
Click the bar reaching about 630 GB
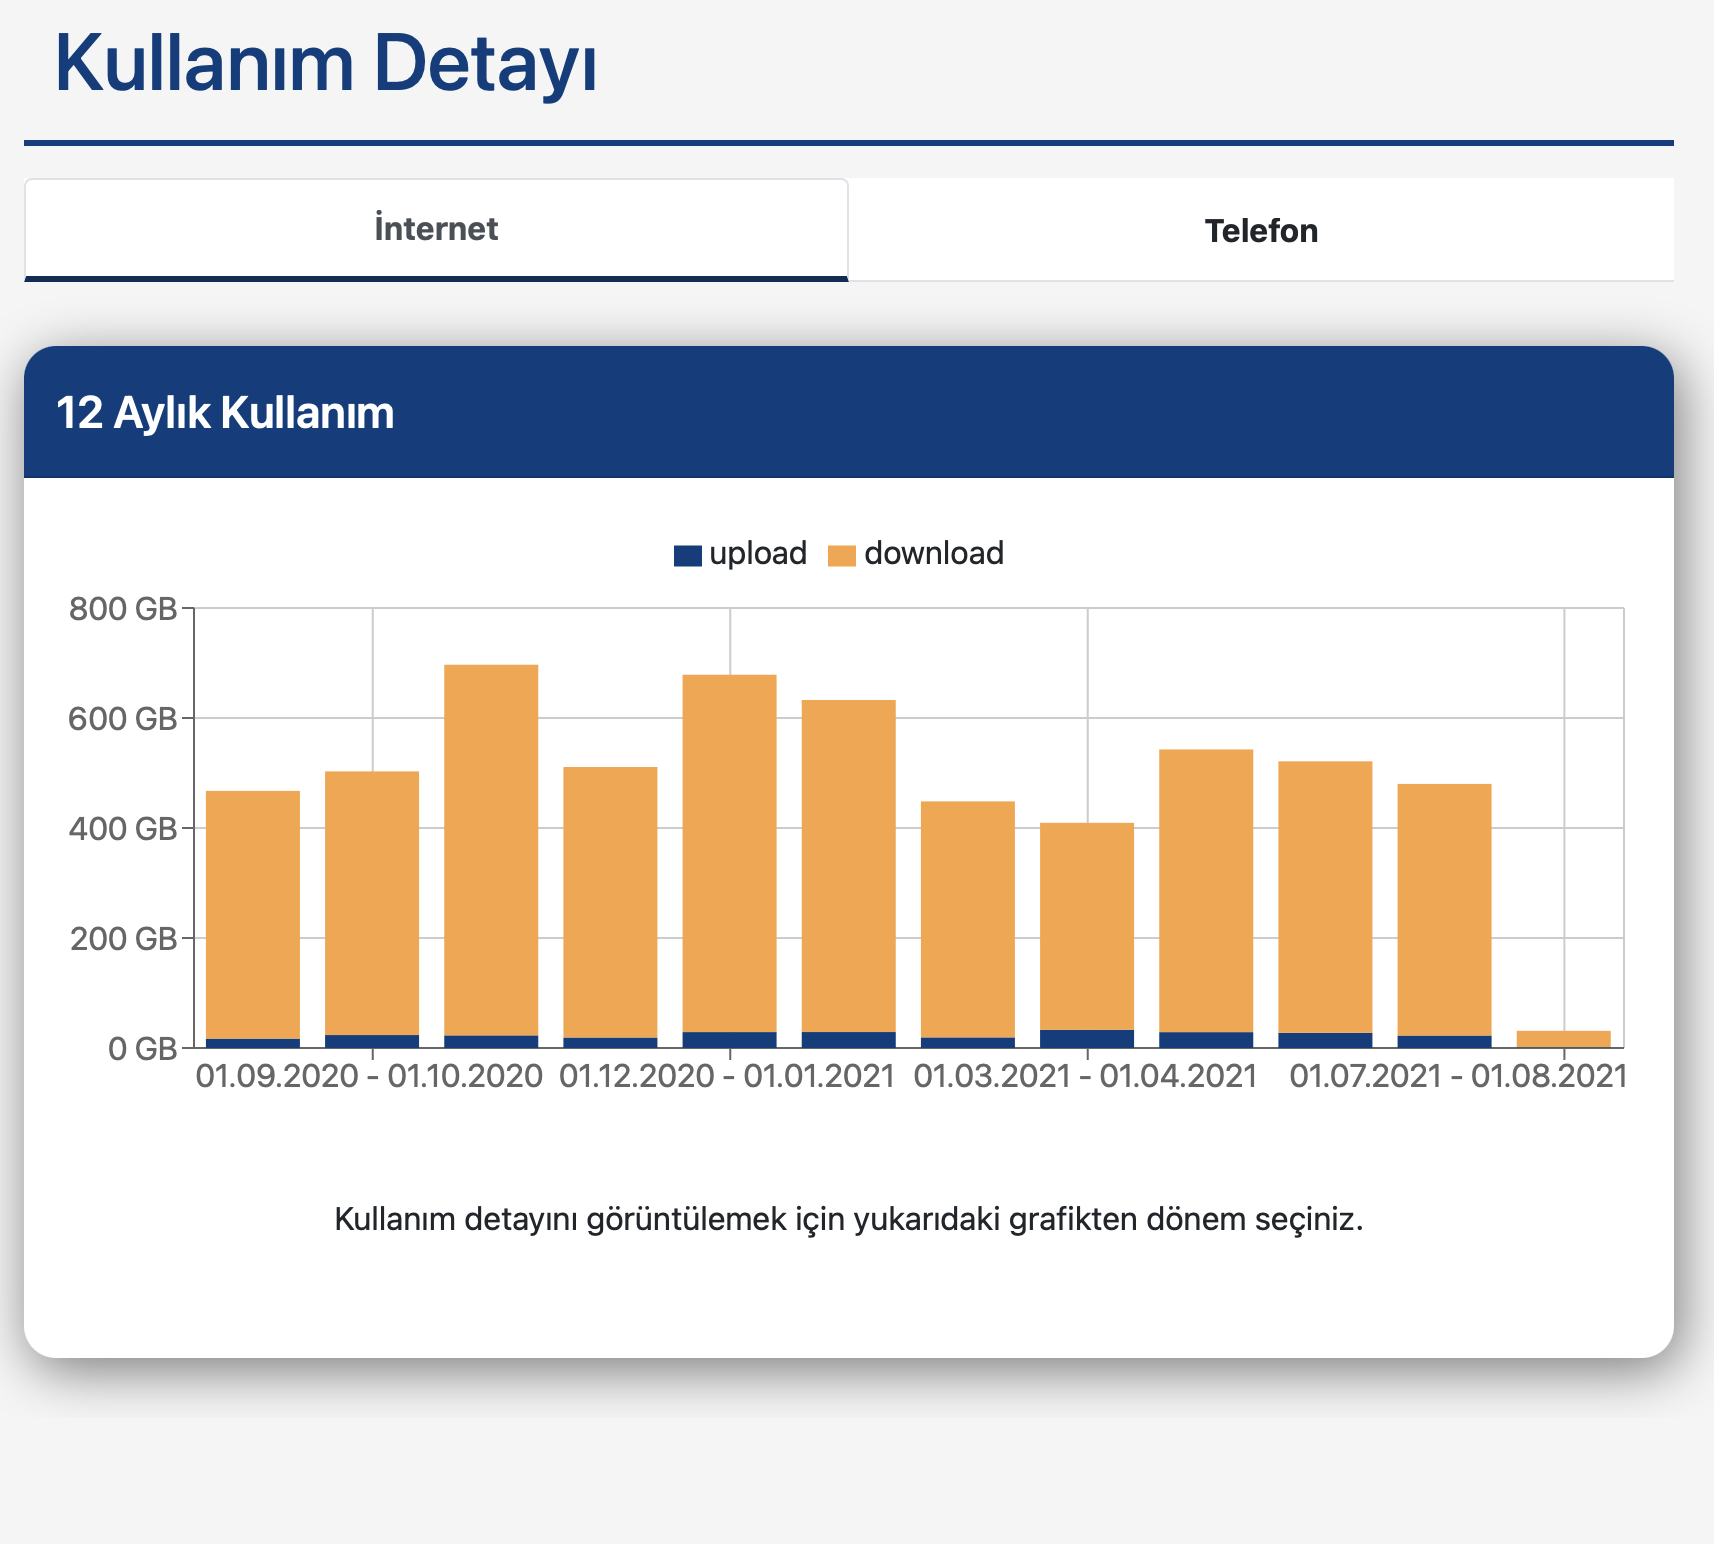(x=849, y=874)
